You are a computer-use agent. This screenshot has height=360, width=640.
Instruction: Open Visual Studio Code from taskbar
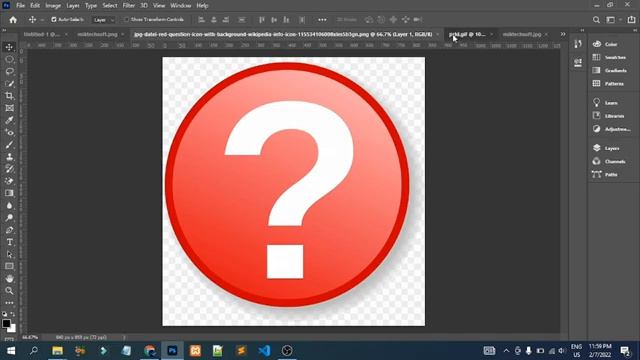[264, 351]
